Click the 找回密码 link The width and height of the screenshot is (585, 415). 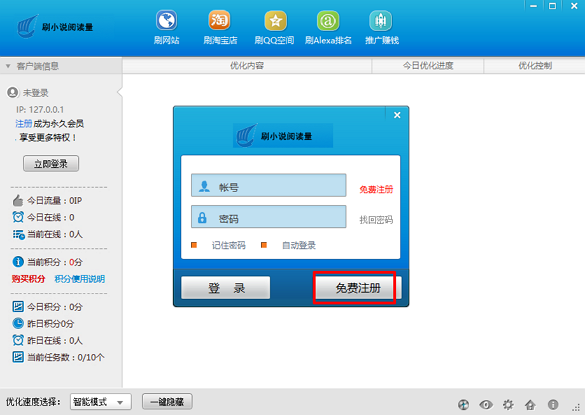pyautogui.click(x=376, y=220)
